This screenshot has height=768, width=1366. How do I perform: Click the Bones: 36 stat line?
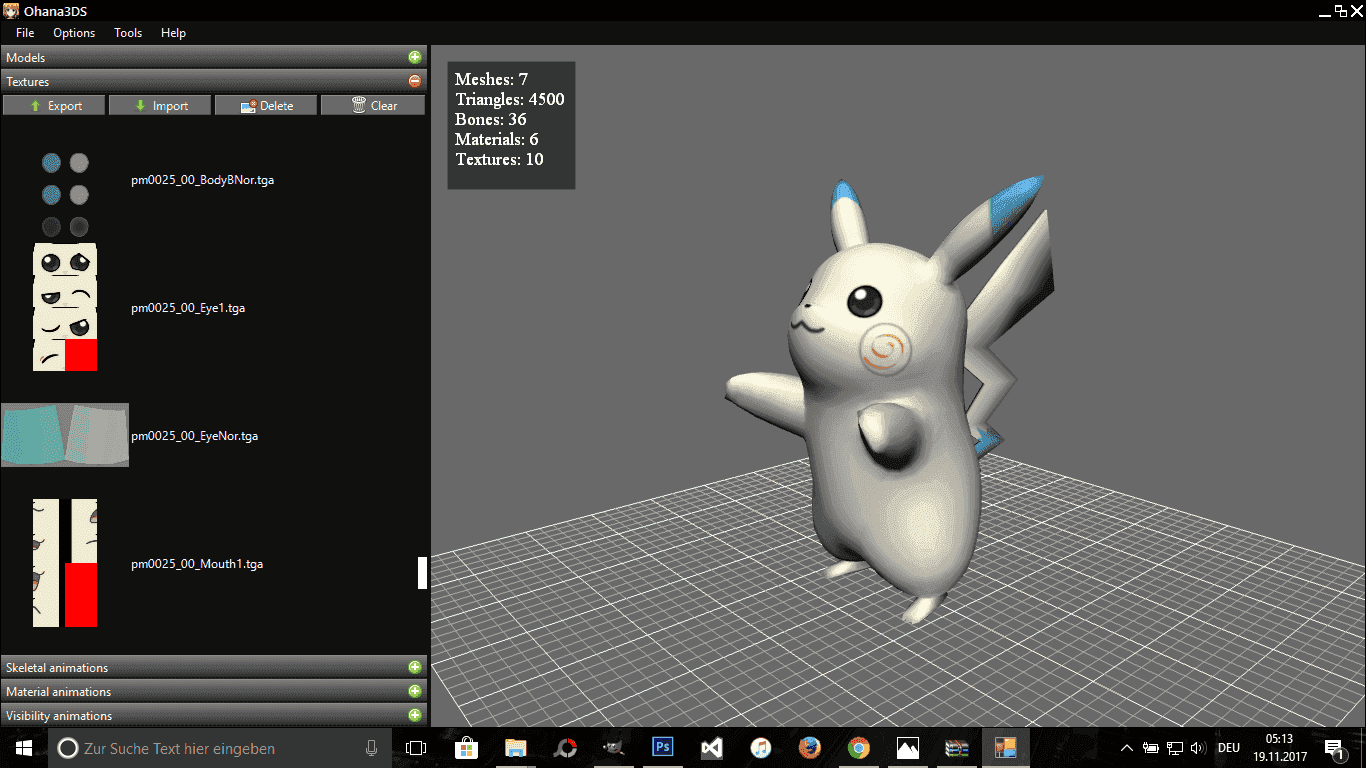point(491,119)
